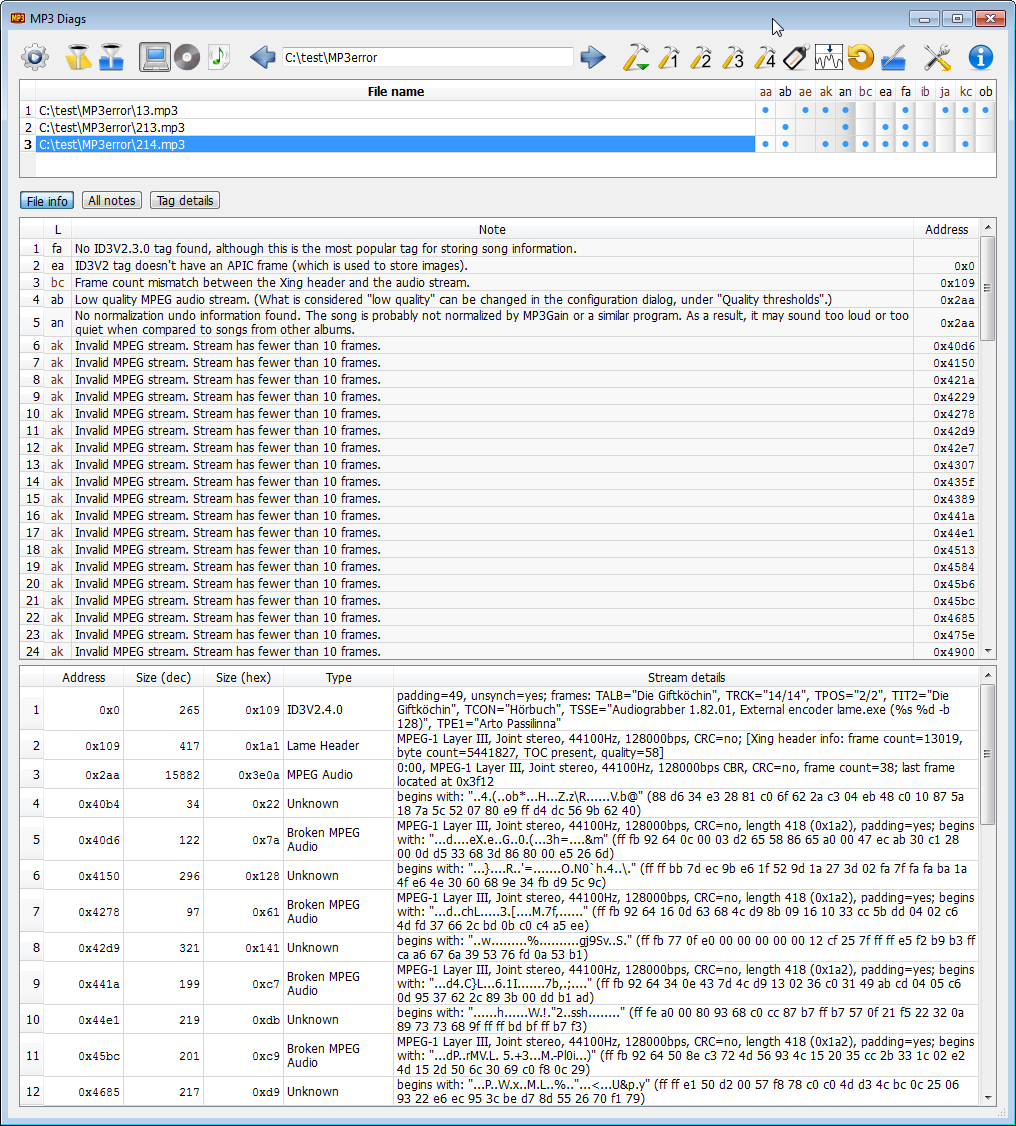Open the note filter (yellow funnel)
The height and width of the screenshot is (1126, 1016).
pos(78,57)
